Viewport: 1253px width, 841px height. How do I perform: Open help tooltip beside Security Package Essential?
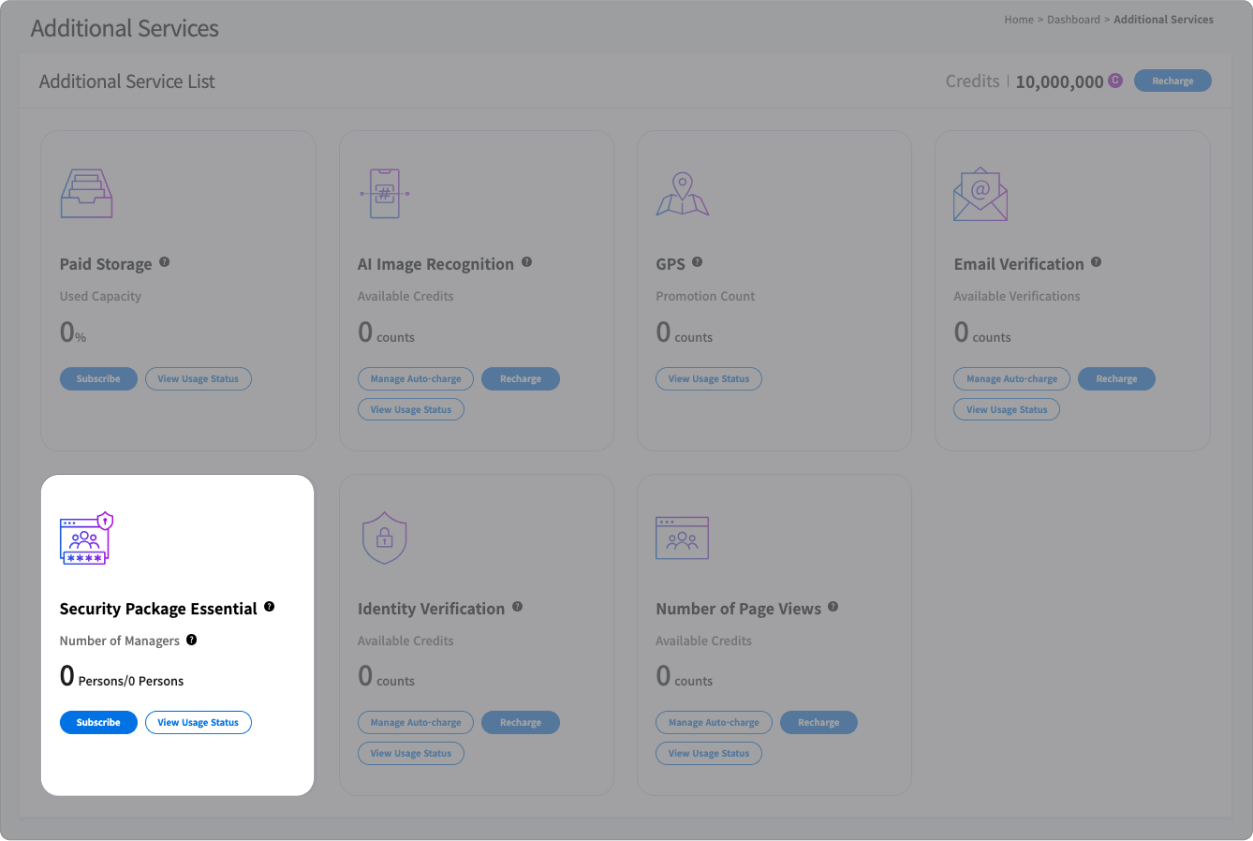click(269, 607)
